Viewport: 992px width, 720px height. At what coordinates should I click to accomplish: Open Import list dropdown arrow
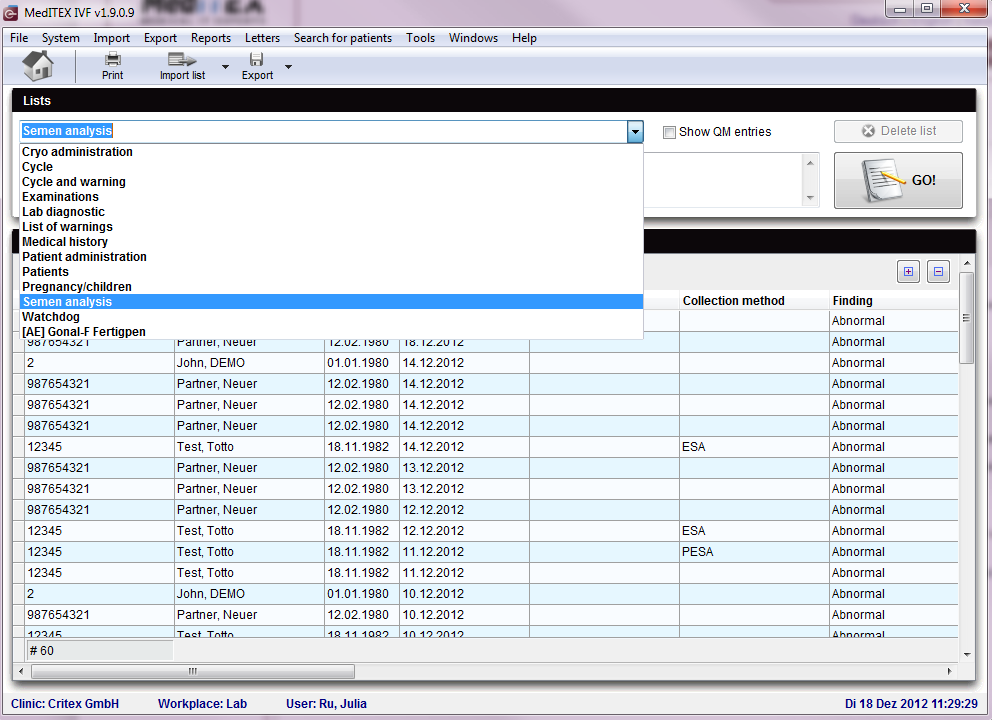(225, 66)
